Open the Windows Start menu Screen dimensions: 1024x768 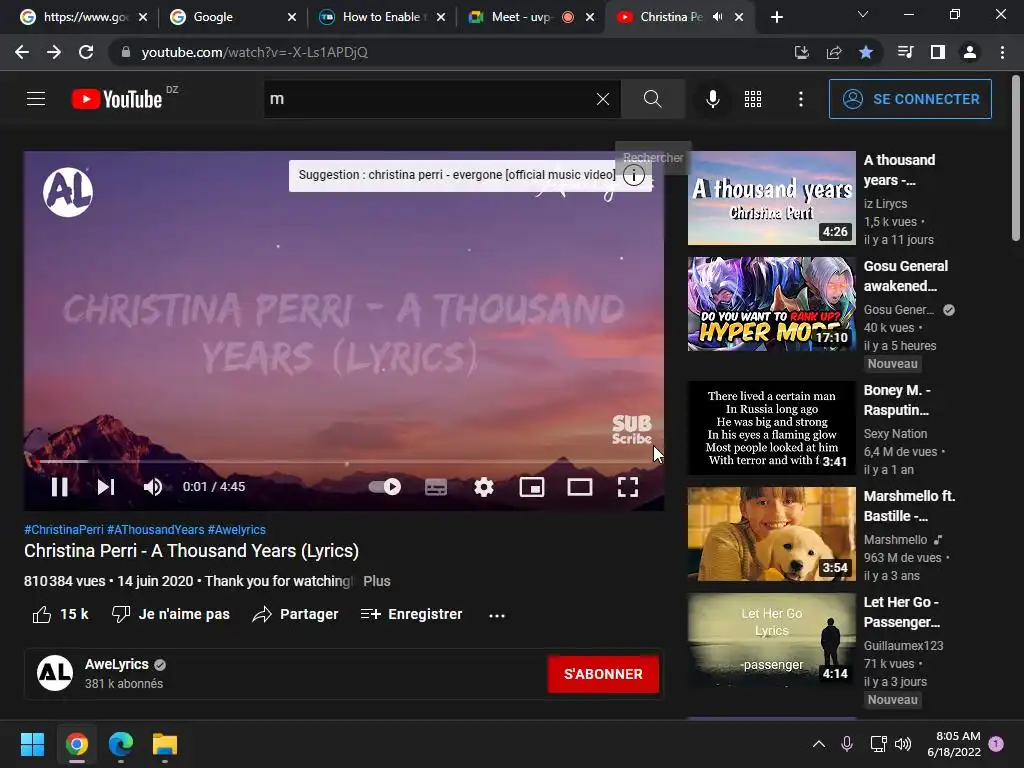click(x=32, y=744)
